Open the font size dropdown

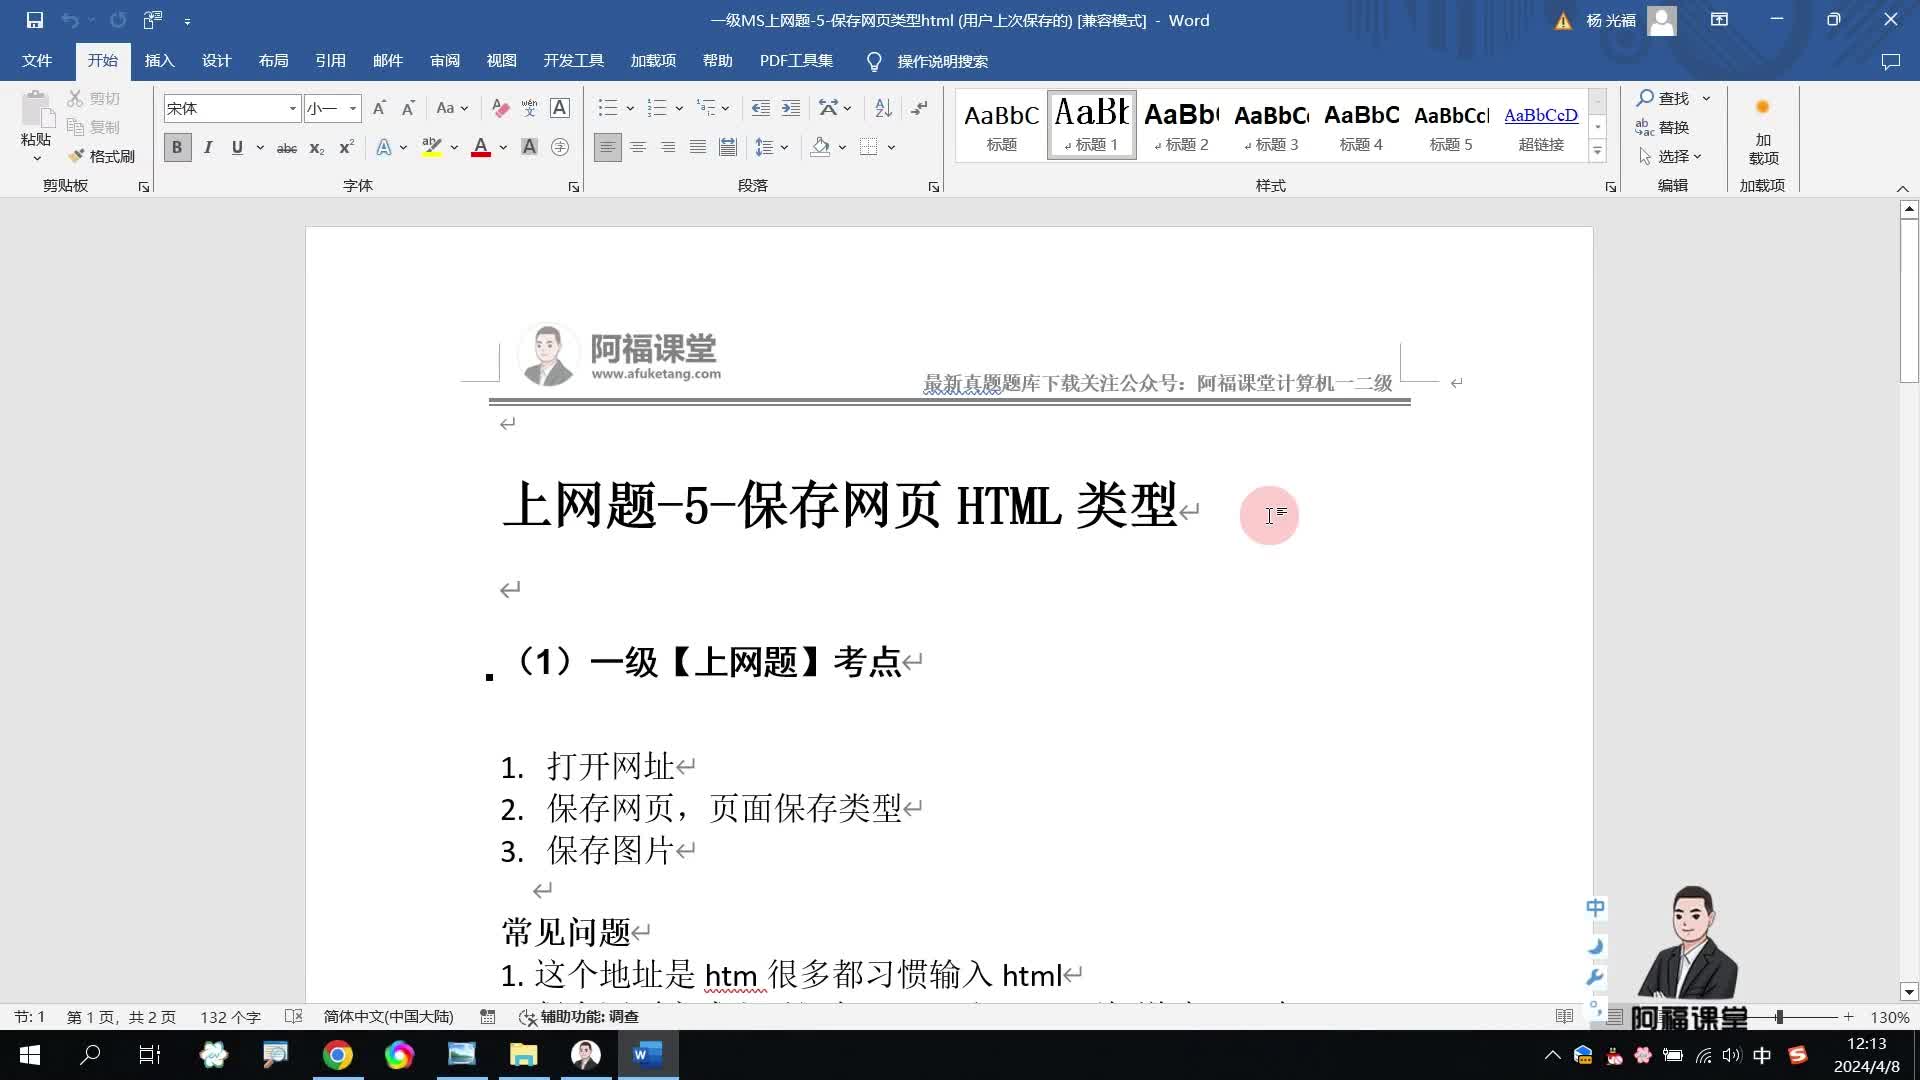[x=353, y=108]
